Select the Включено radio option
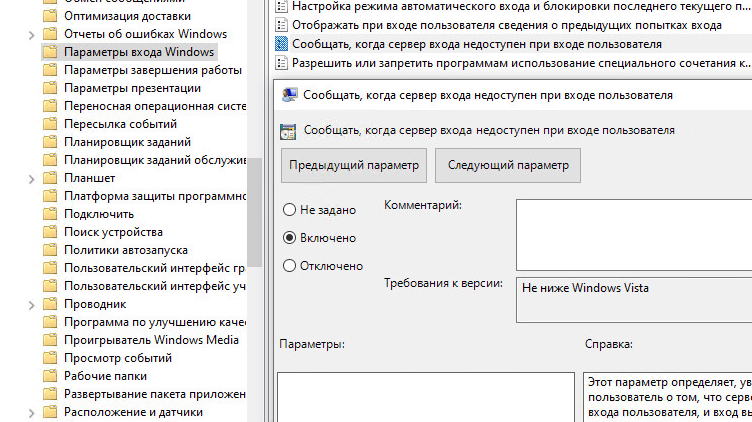The image size is (752, 422). click(290, 238)
